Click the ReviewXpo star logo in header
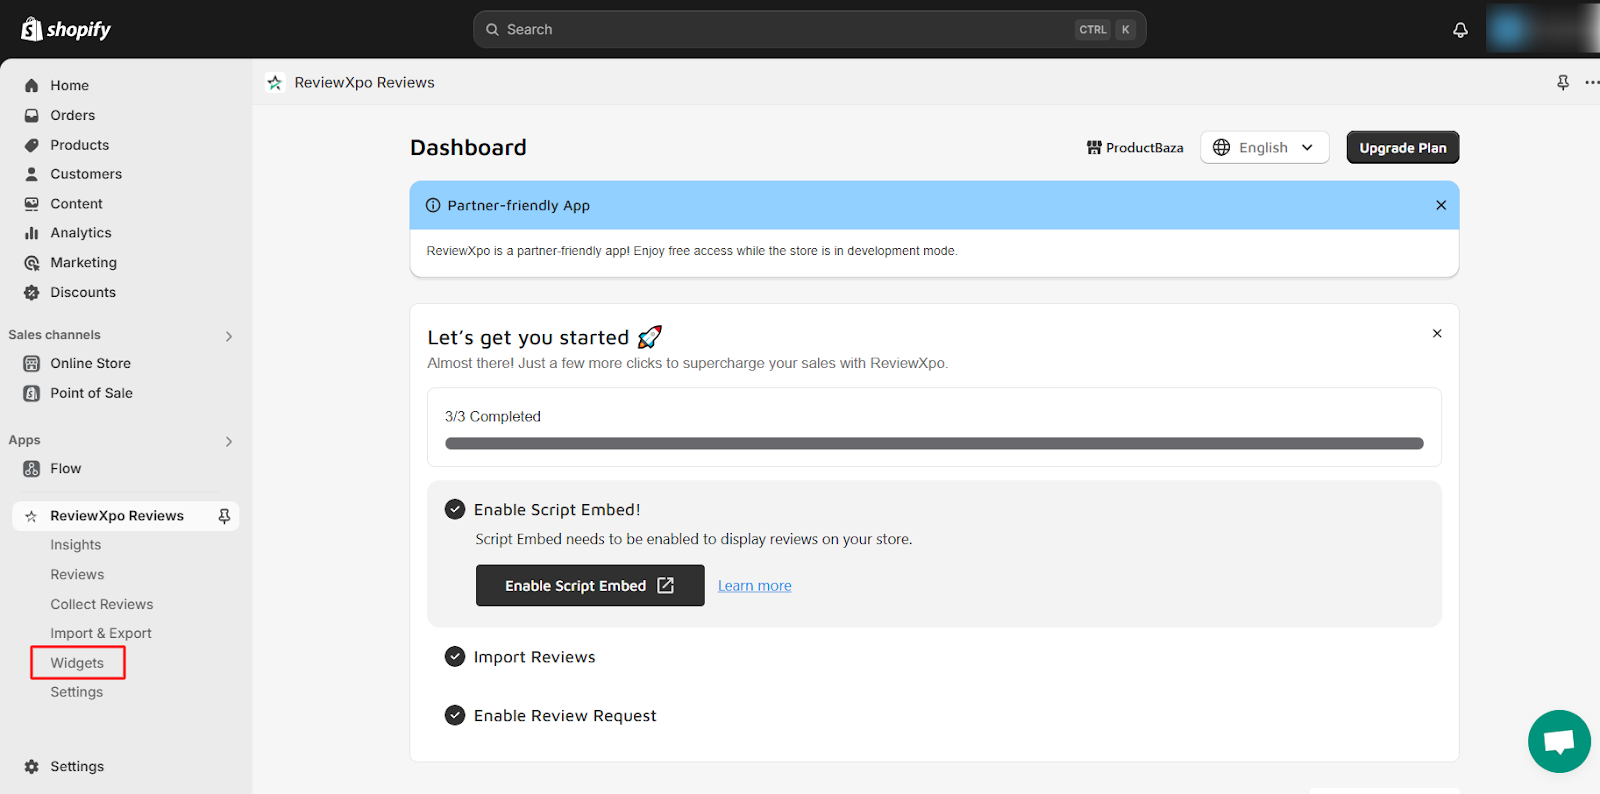The height and width of the screenshot is (794, 1600). (x=275, y=82)
